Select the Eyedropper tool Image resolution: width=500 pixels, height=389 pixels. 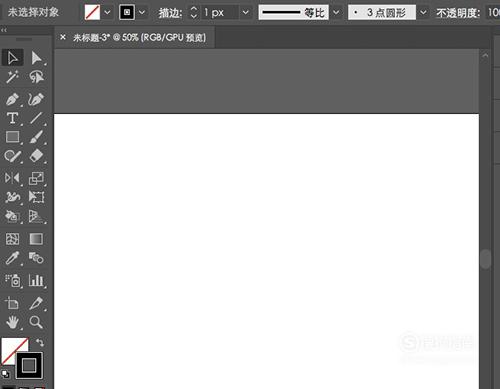[x=13, y=258]
